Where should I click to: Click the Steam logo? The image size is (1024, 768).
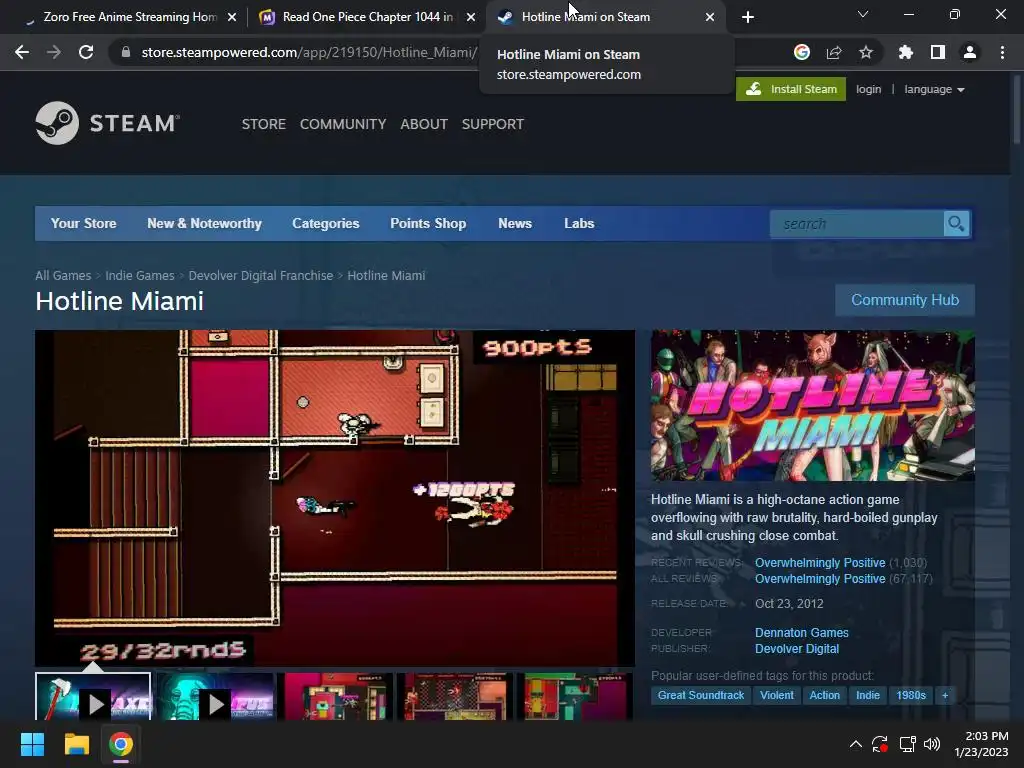108,123
